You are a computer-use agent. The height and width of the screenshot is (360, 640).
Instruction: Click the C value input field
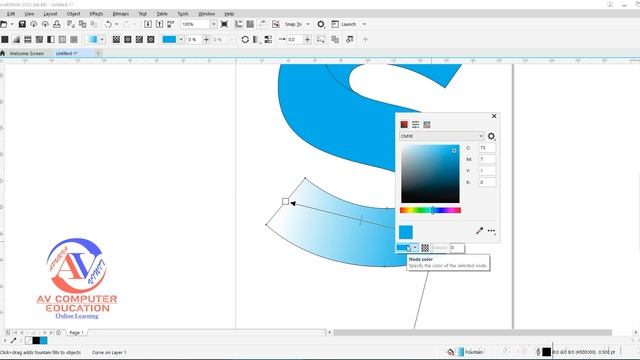tap(487, 148)
